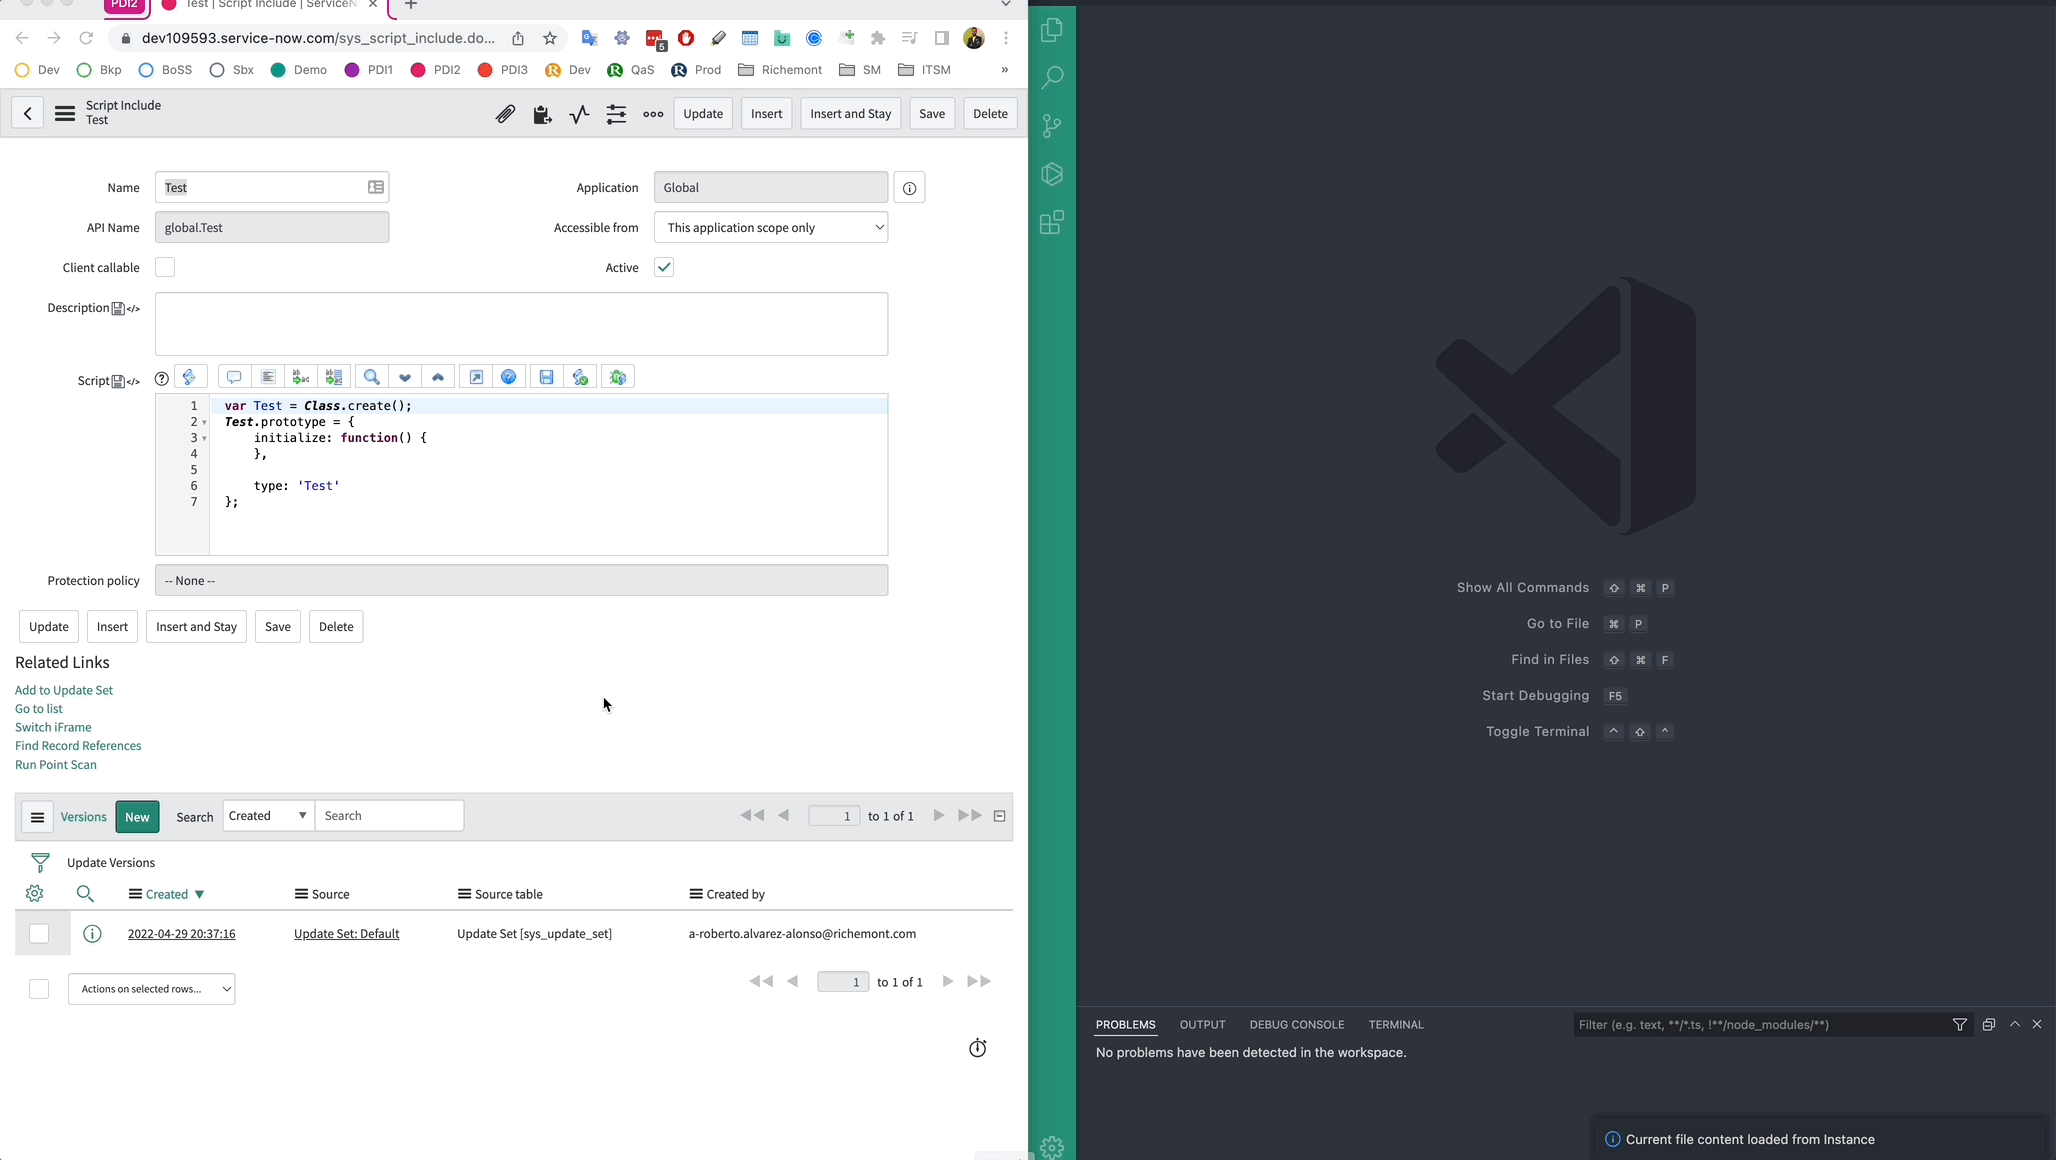Switch to the TERMINAL tab
The image size is (2056, 1160).
(1396, 1025)
